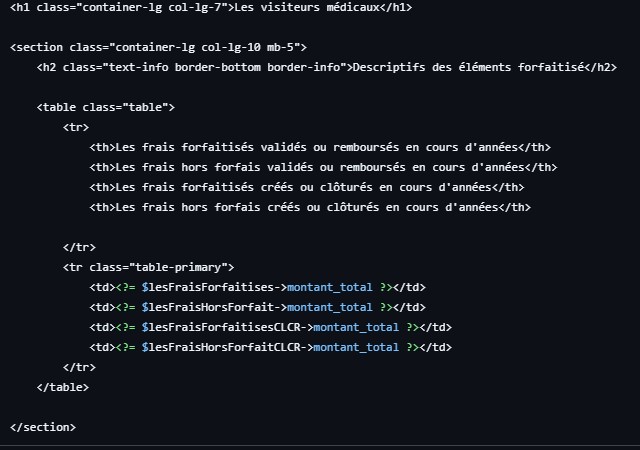Click the closing tr tag above table-primary row
Viewport: 640px width, 450px height.
tap(79, 247)
